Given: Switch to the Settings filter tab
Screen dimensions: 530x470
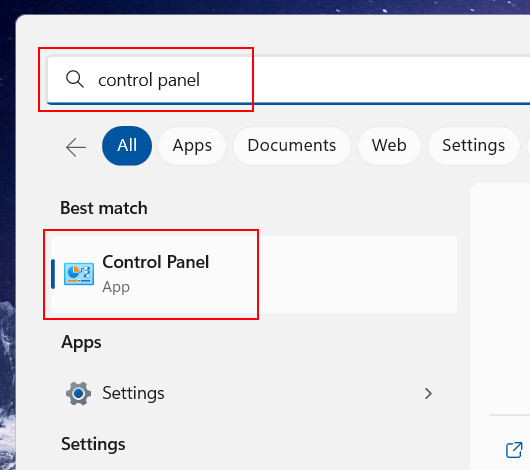Looking at the screenshot, I should coord(474,146).
